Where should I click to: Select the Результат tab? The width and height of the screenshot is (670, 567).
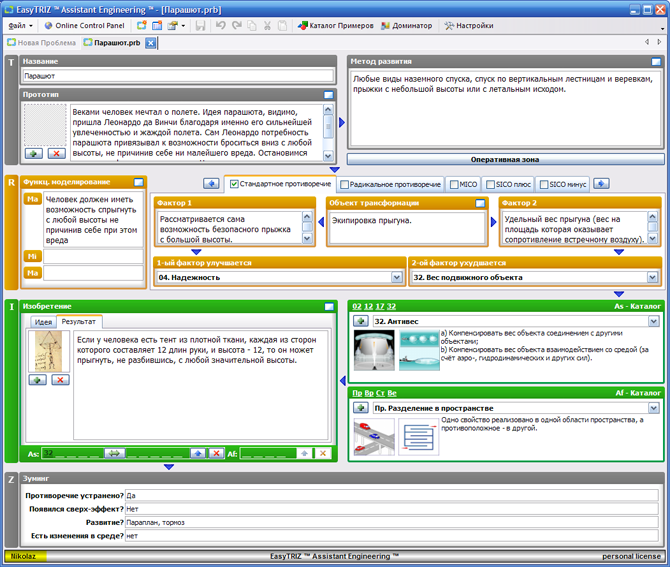(79, 321)
